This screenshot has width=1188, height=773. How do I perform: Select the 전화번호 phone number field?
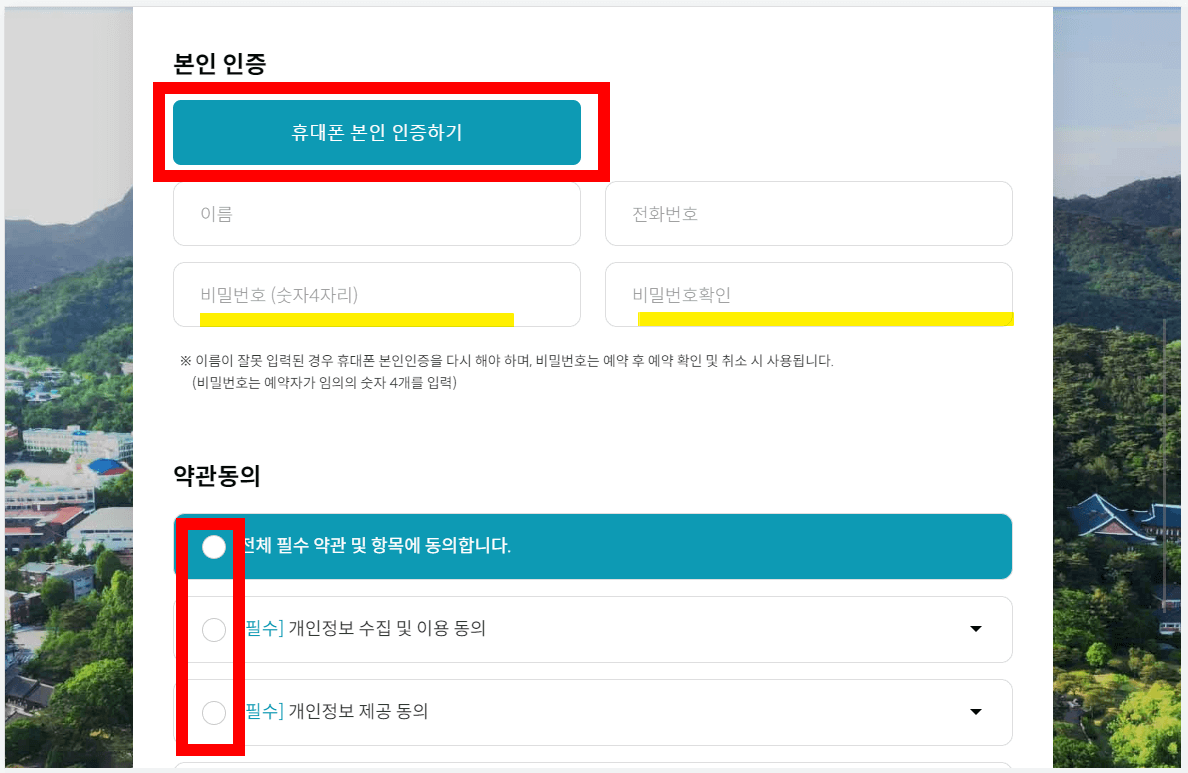click(808, 213)
